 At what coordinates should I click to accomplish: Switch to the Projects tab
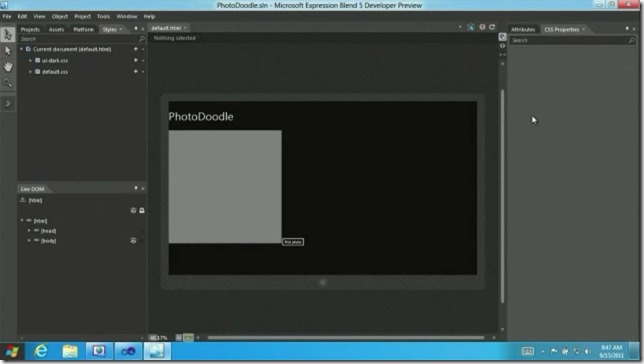(x=30, y=29)
